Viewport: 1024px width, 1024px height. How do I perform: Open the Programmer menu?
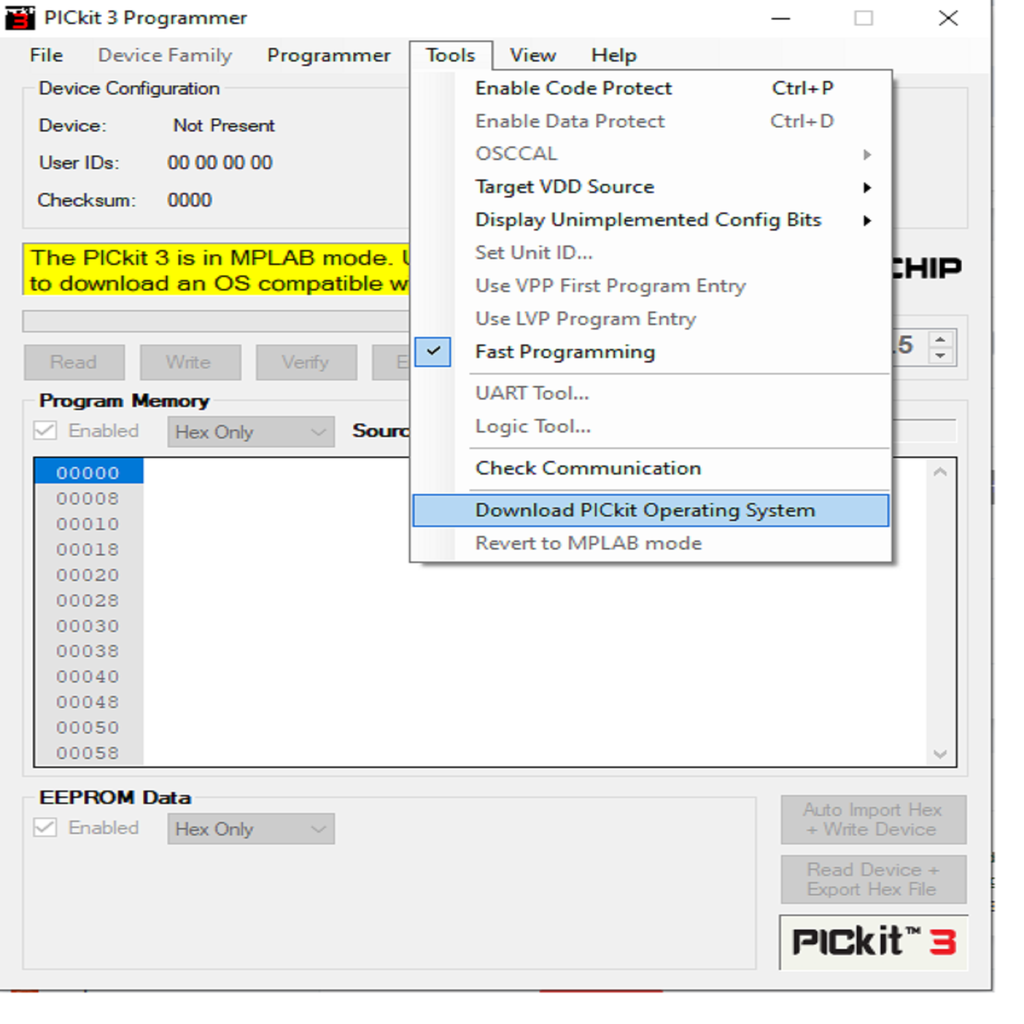click(x=328, y=55)
